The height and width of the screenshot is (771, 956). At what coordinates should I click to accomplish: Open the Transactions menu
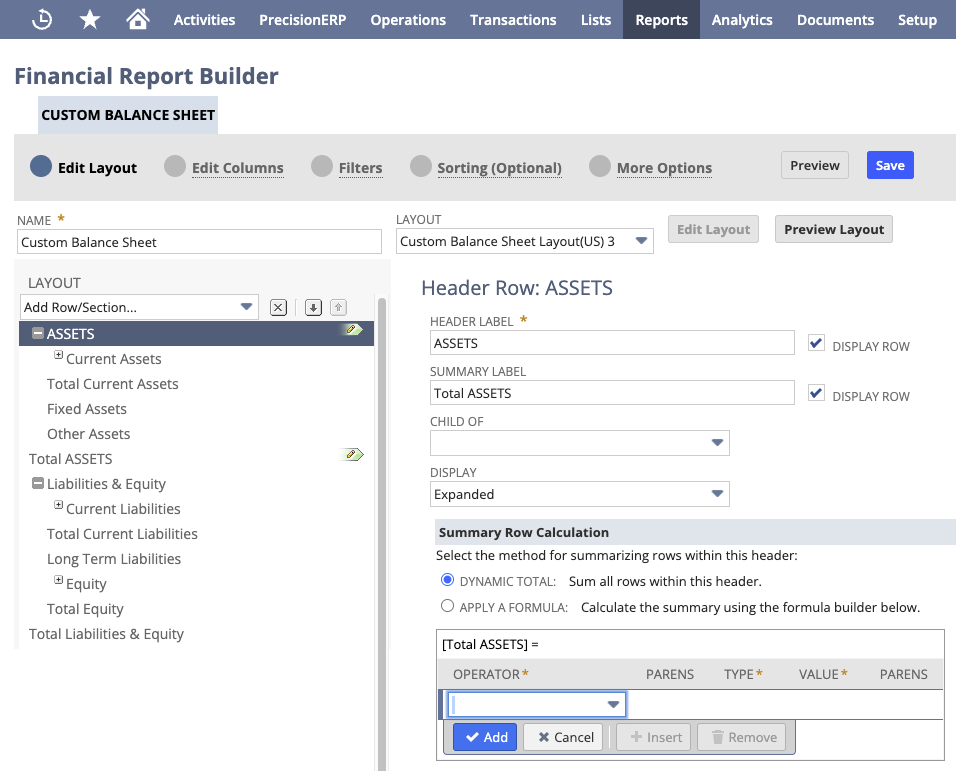tap(513, 19)
